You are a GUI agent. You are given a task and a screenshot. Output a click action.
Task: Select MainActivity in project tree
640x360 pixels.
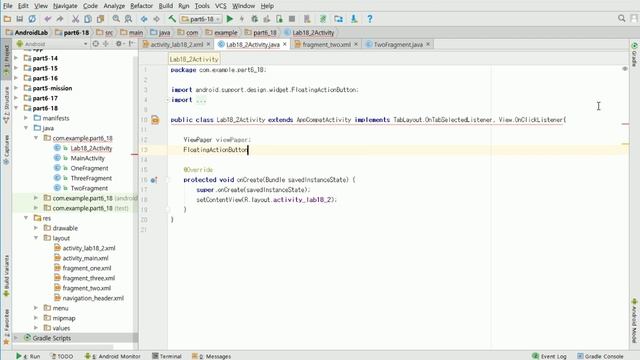pyautogui.click(x=87, y=158)
